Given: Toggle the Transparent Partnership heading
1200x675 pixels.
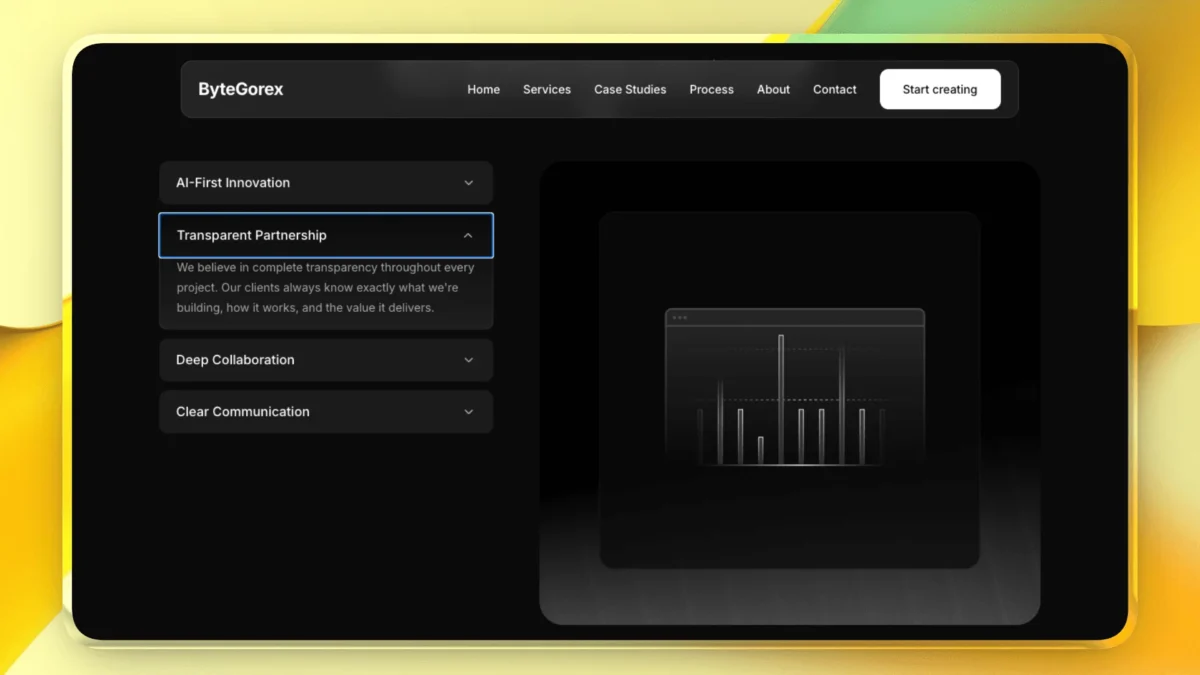Looking at the screenshot, I should click(251, 235).
